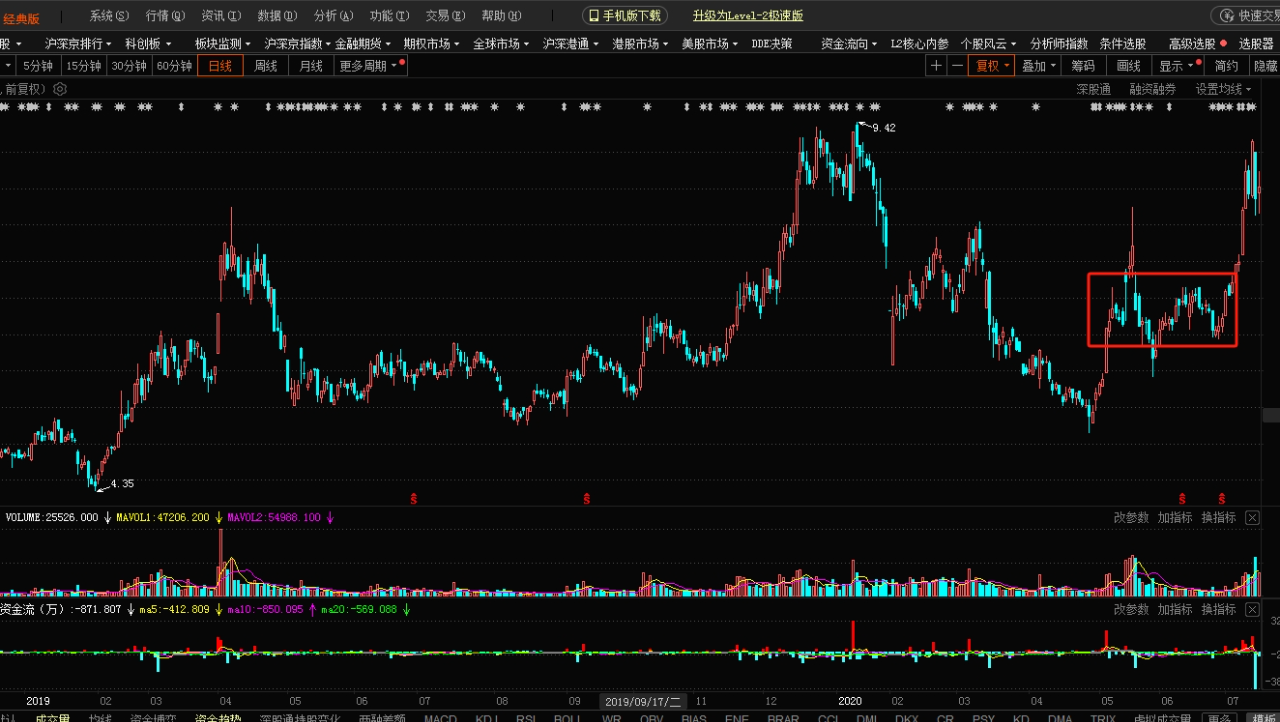
Task: Expand 资金流向 dropdown
Action: (849, 44)
